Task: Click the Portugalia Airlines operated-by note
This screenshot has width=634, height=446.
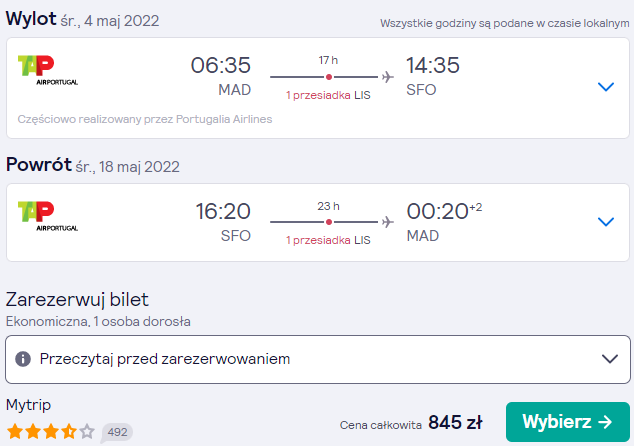Action: (145, 119)
